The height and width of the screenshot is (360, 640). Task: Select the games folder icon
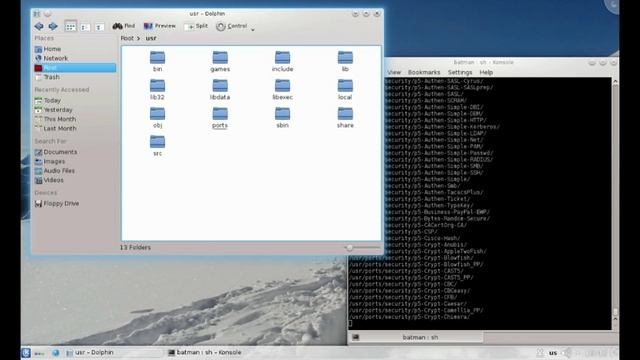pos(220,58)
